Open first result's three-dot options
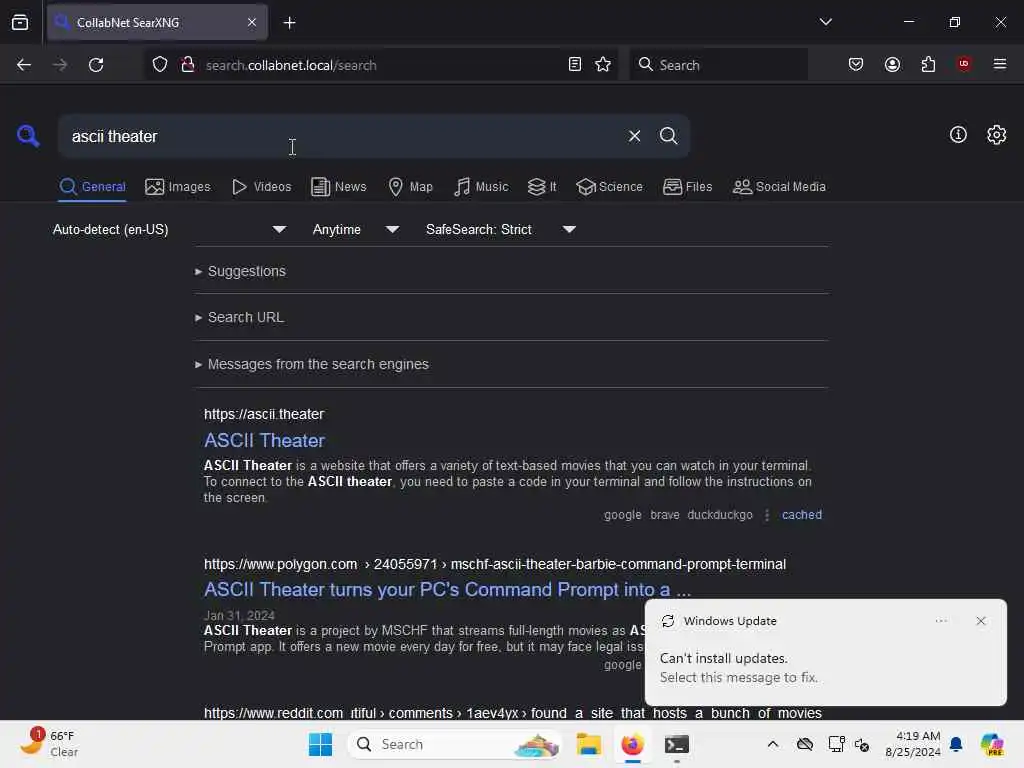 767,515
